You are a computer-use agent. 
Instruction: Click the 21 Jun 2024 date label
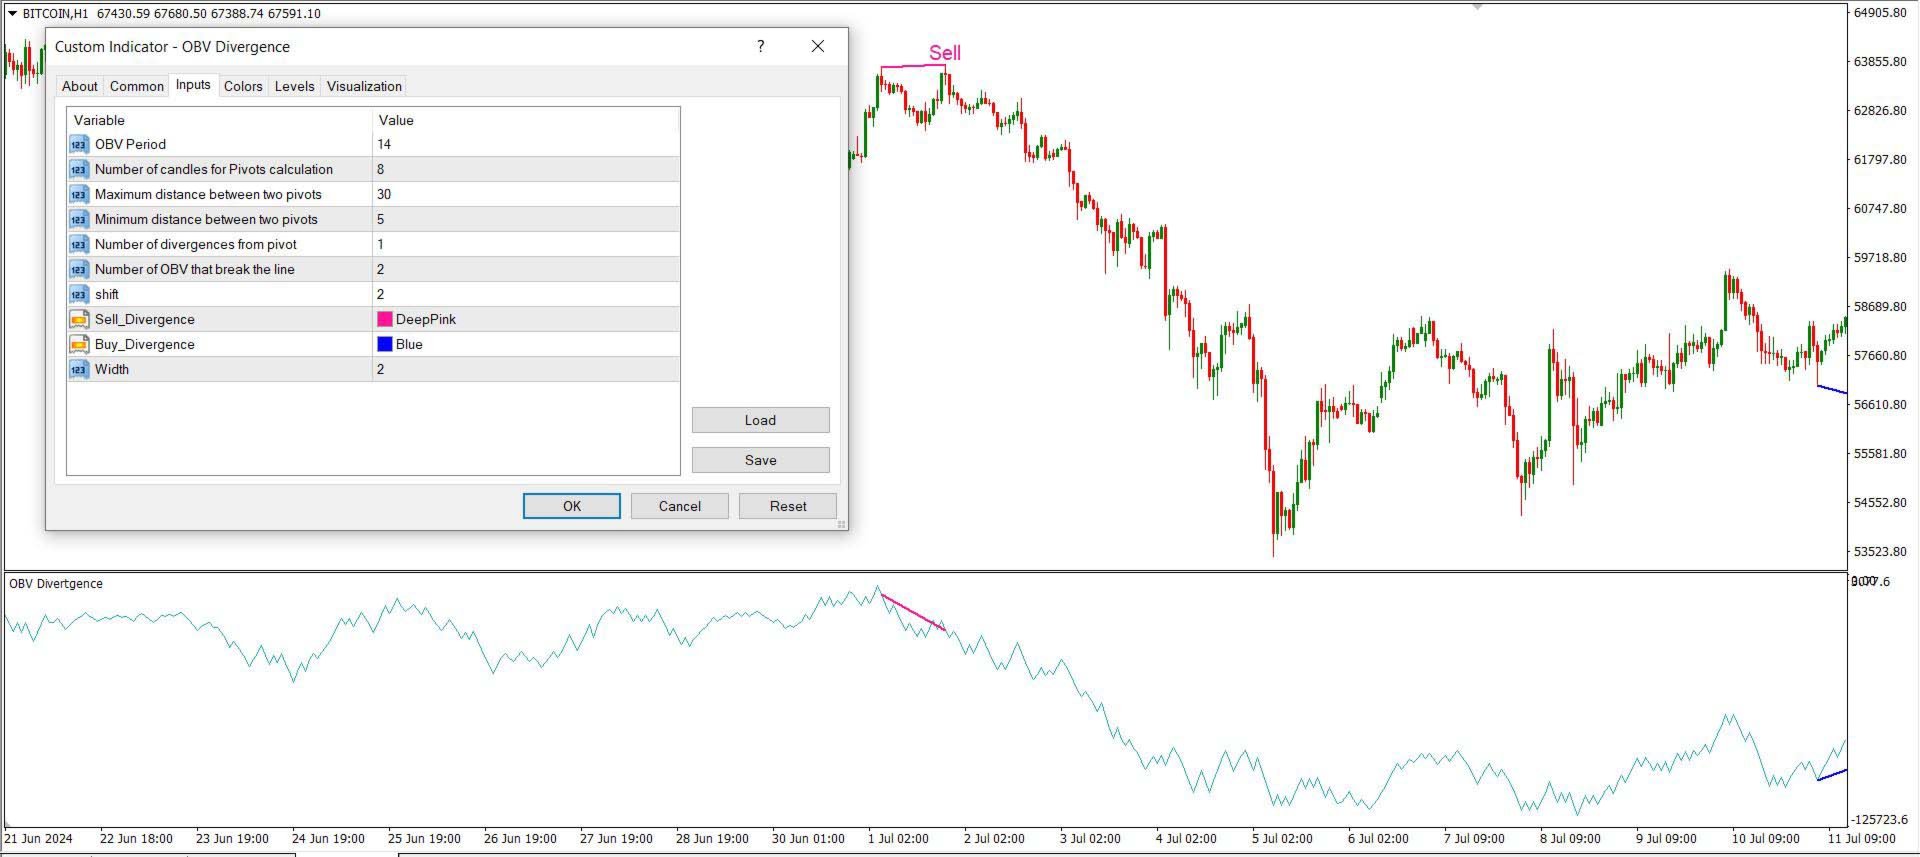pos(39,839)
